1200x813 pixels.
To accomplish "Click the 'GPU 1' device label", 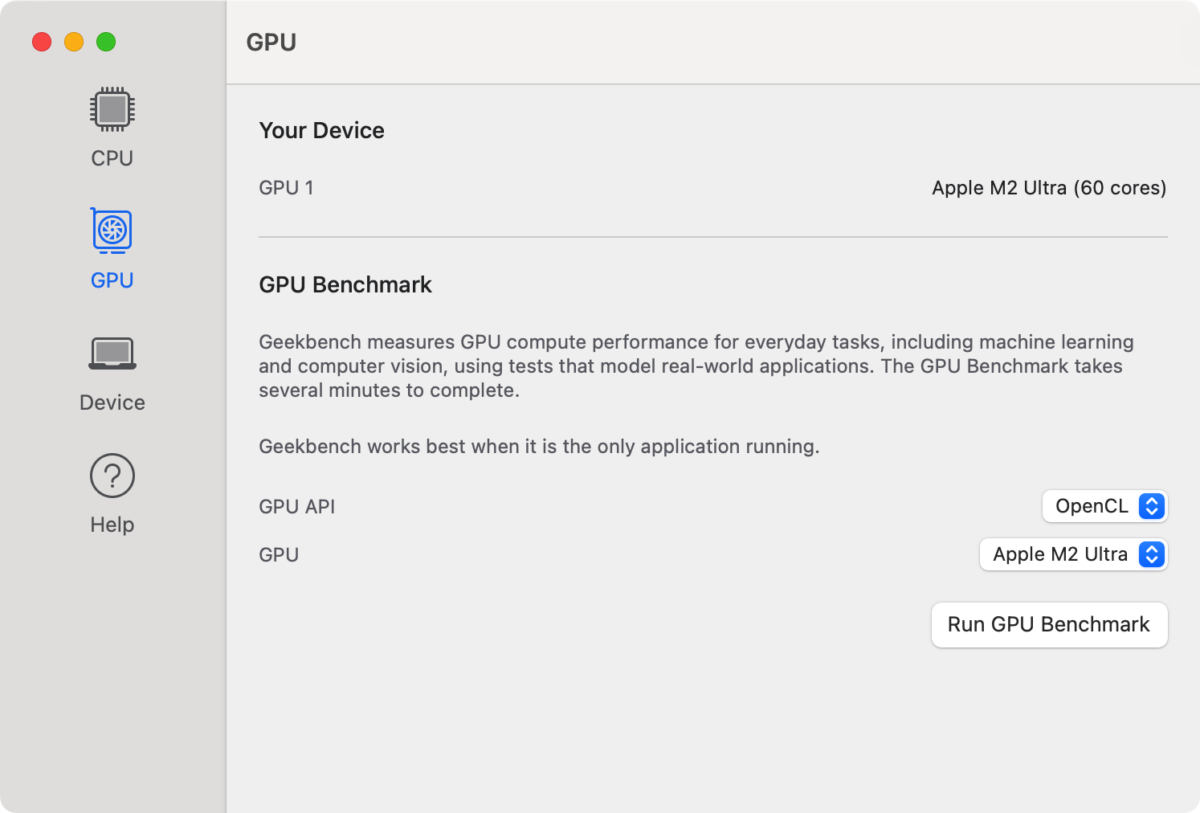I will (286, 188).
